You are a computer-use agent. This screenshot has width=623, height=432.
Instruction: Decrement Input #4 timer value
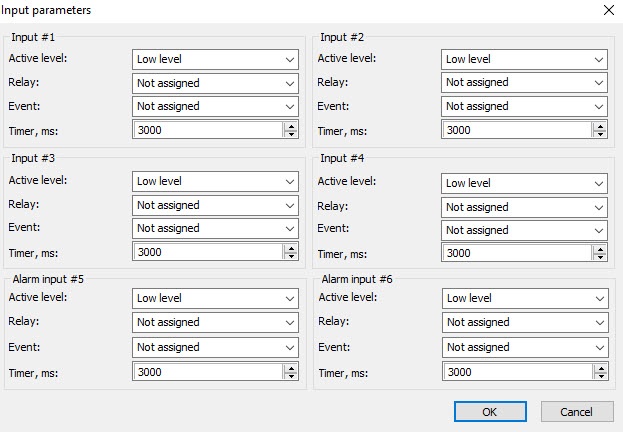(x=600, y=258)
